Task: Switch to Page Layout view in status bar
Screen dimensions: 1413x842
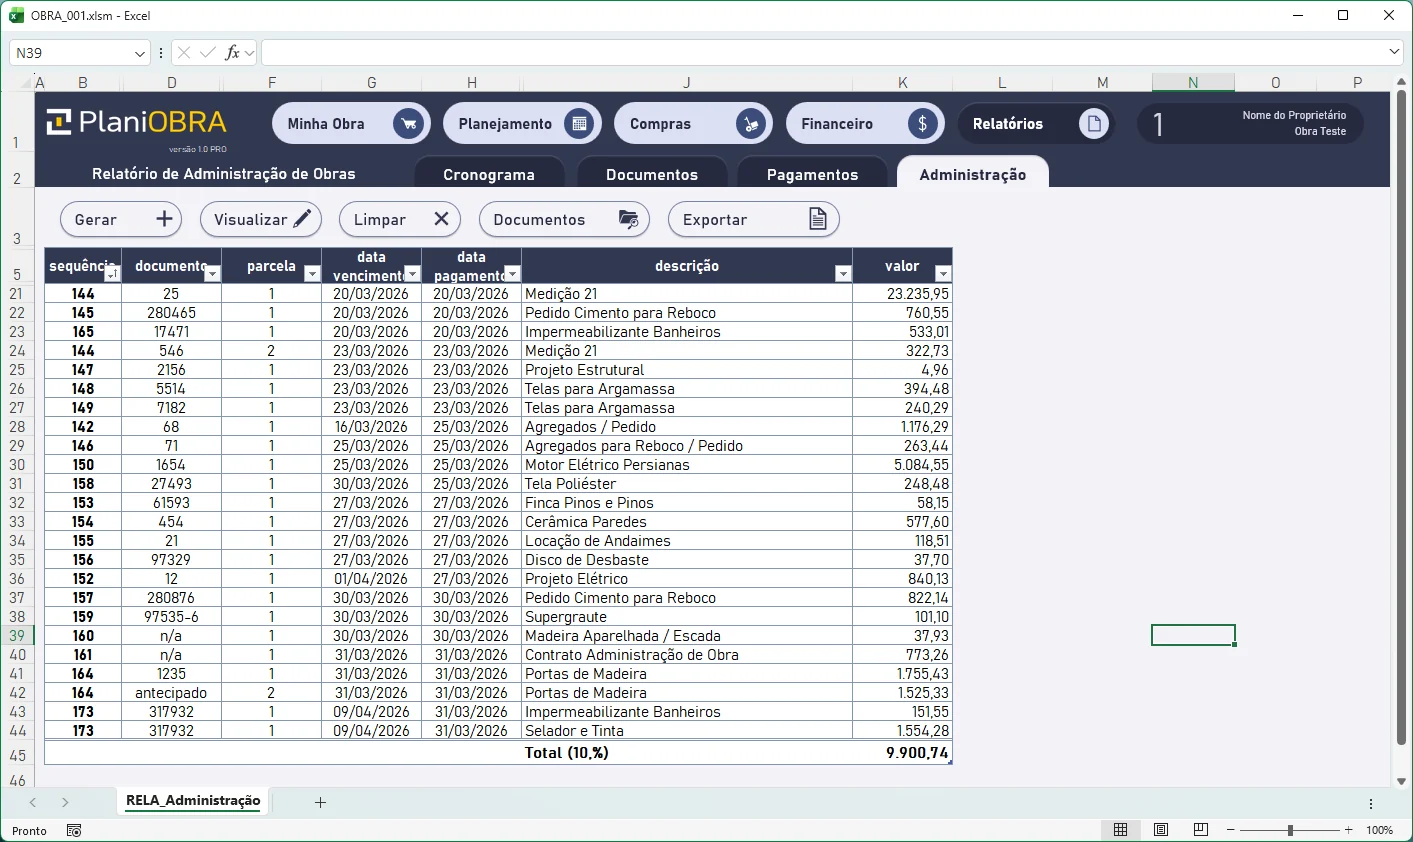Action: (1161, 830)
